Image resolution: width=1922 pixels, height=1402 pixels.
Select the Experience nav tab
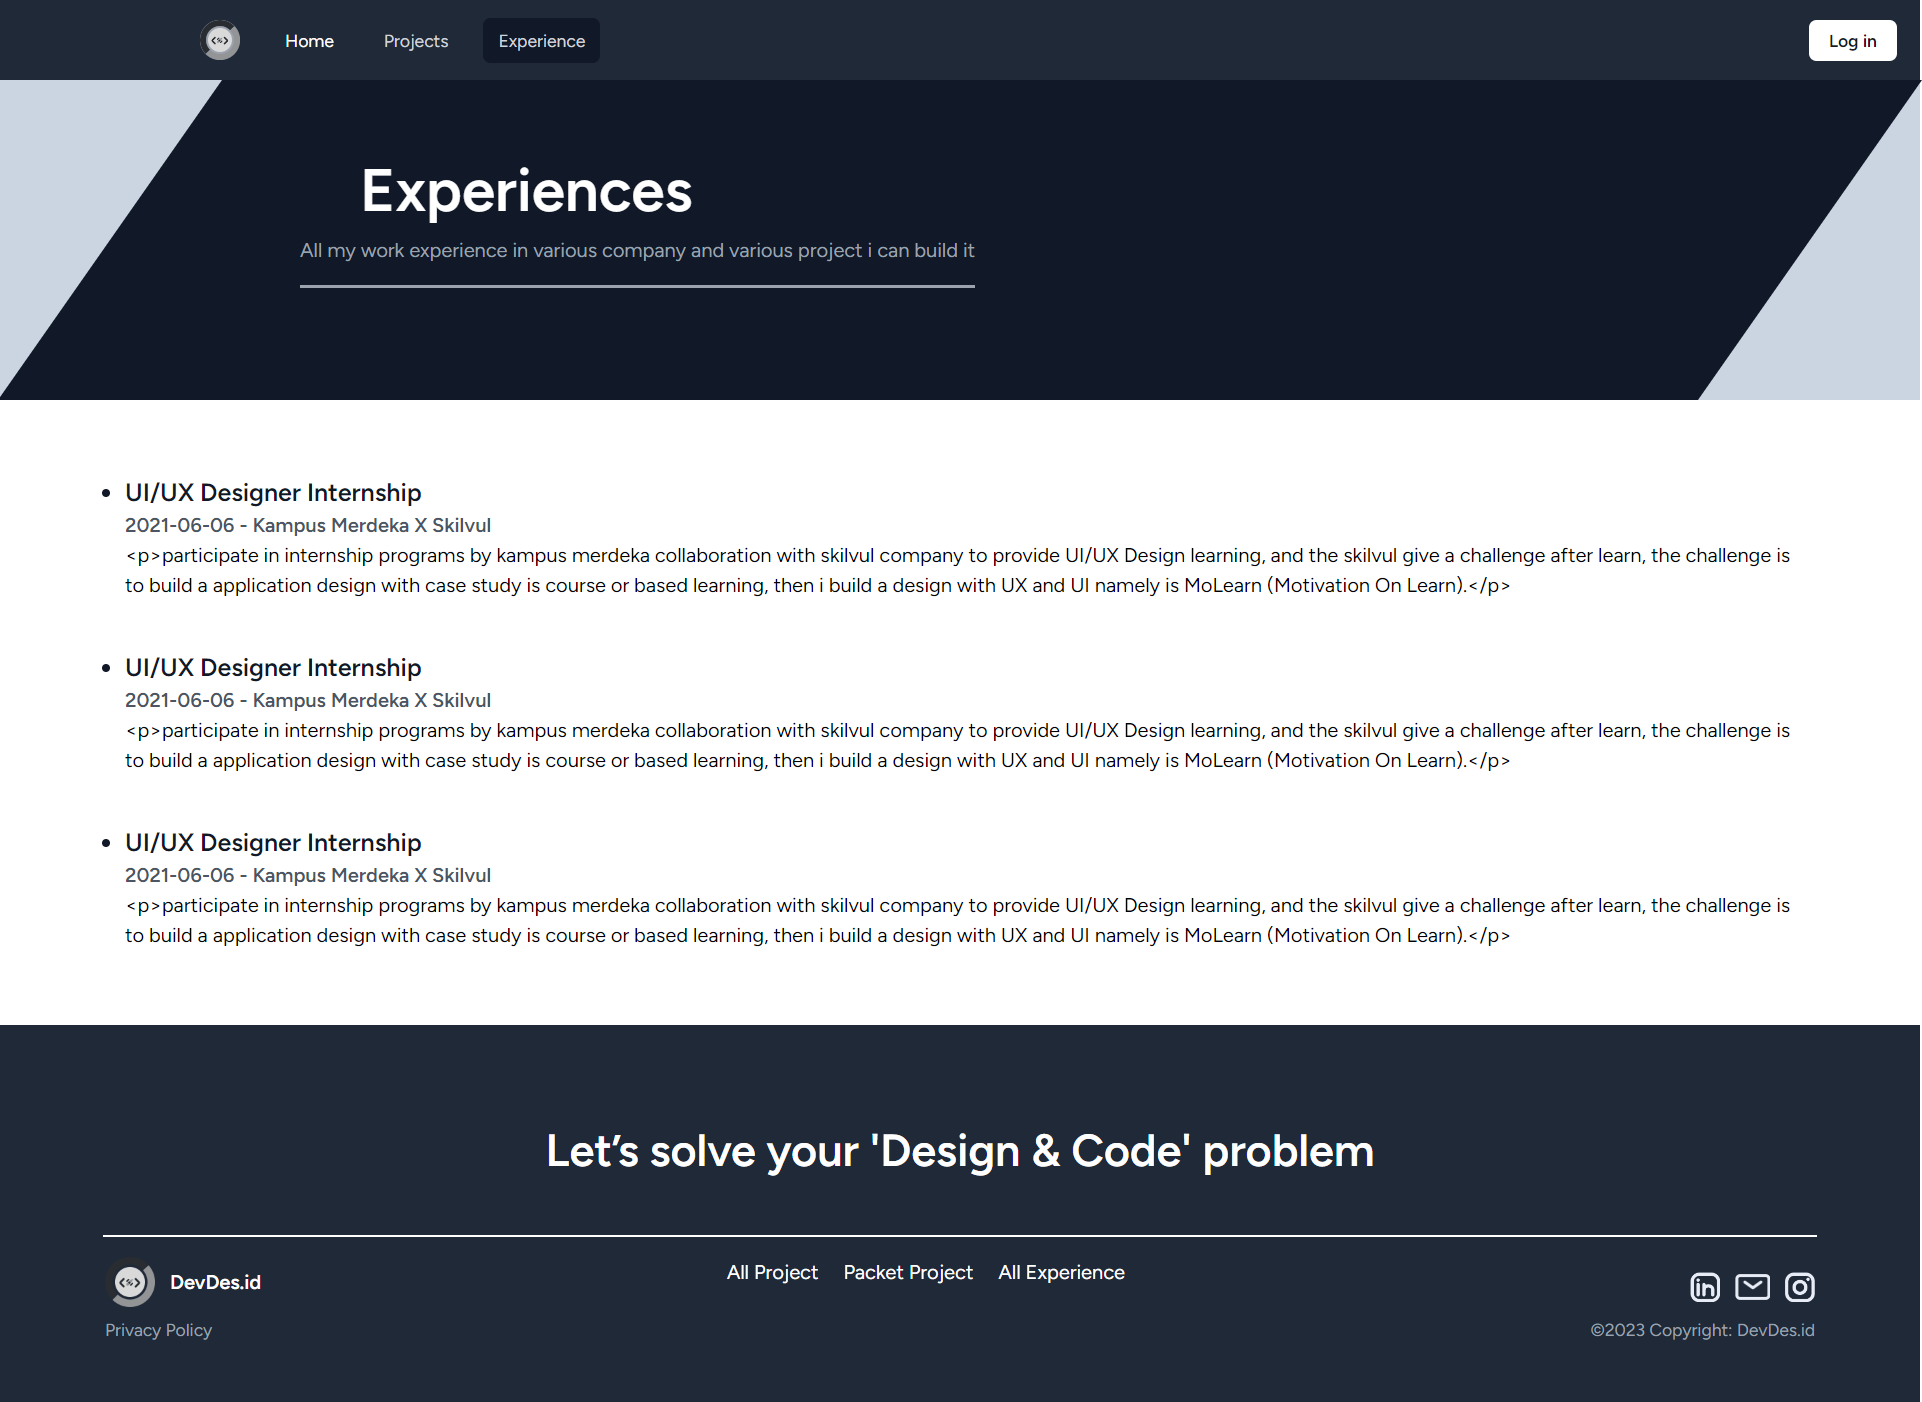click(541, 41)
